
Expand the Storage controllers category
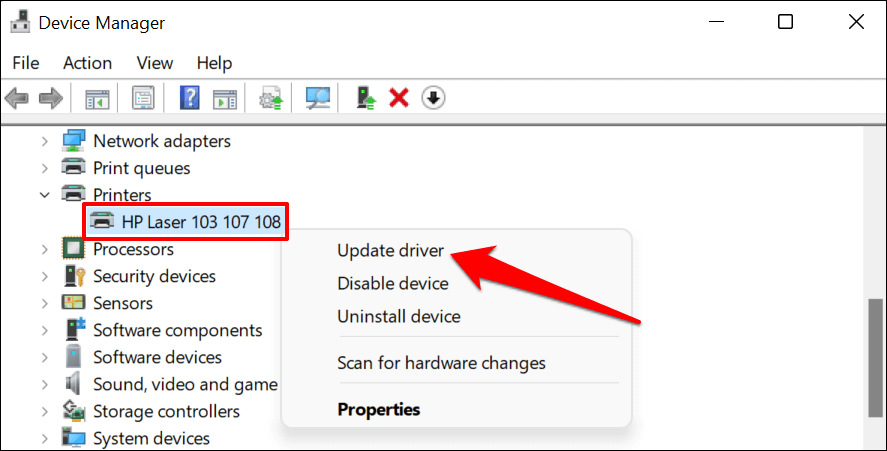pyautogui.click(x=45, y=412)
